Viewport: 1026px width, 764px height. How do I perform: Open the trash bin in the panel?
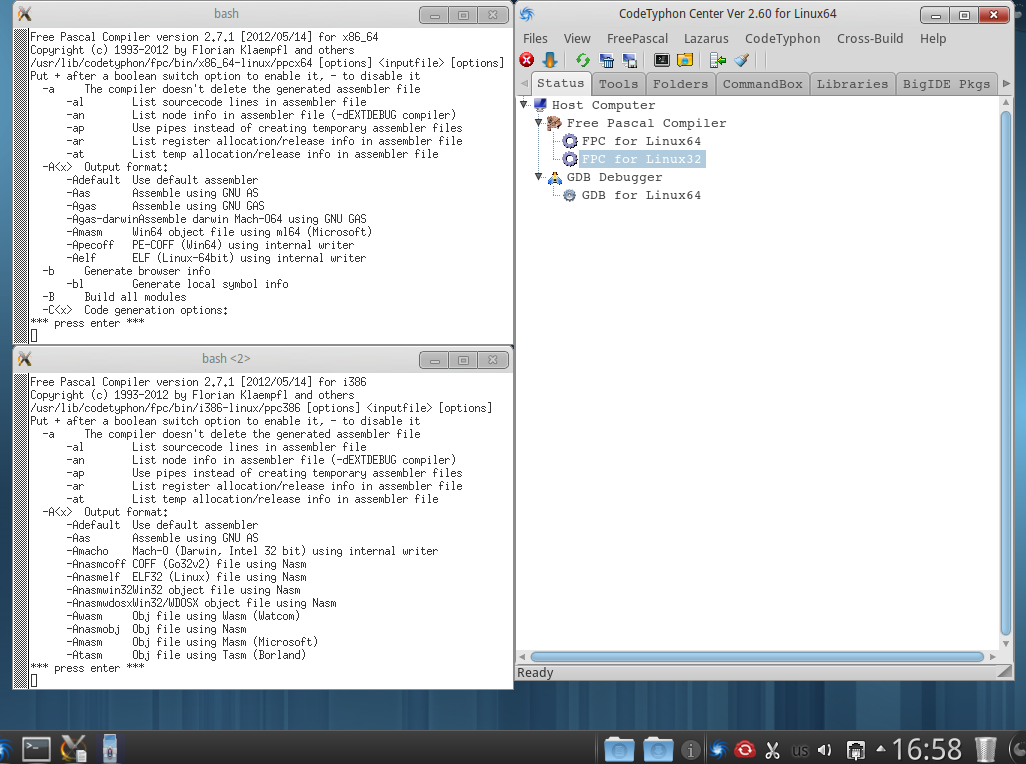(x=985, y=750)
